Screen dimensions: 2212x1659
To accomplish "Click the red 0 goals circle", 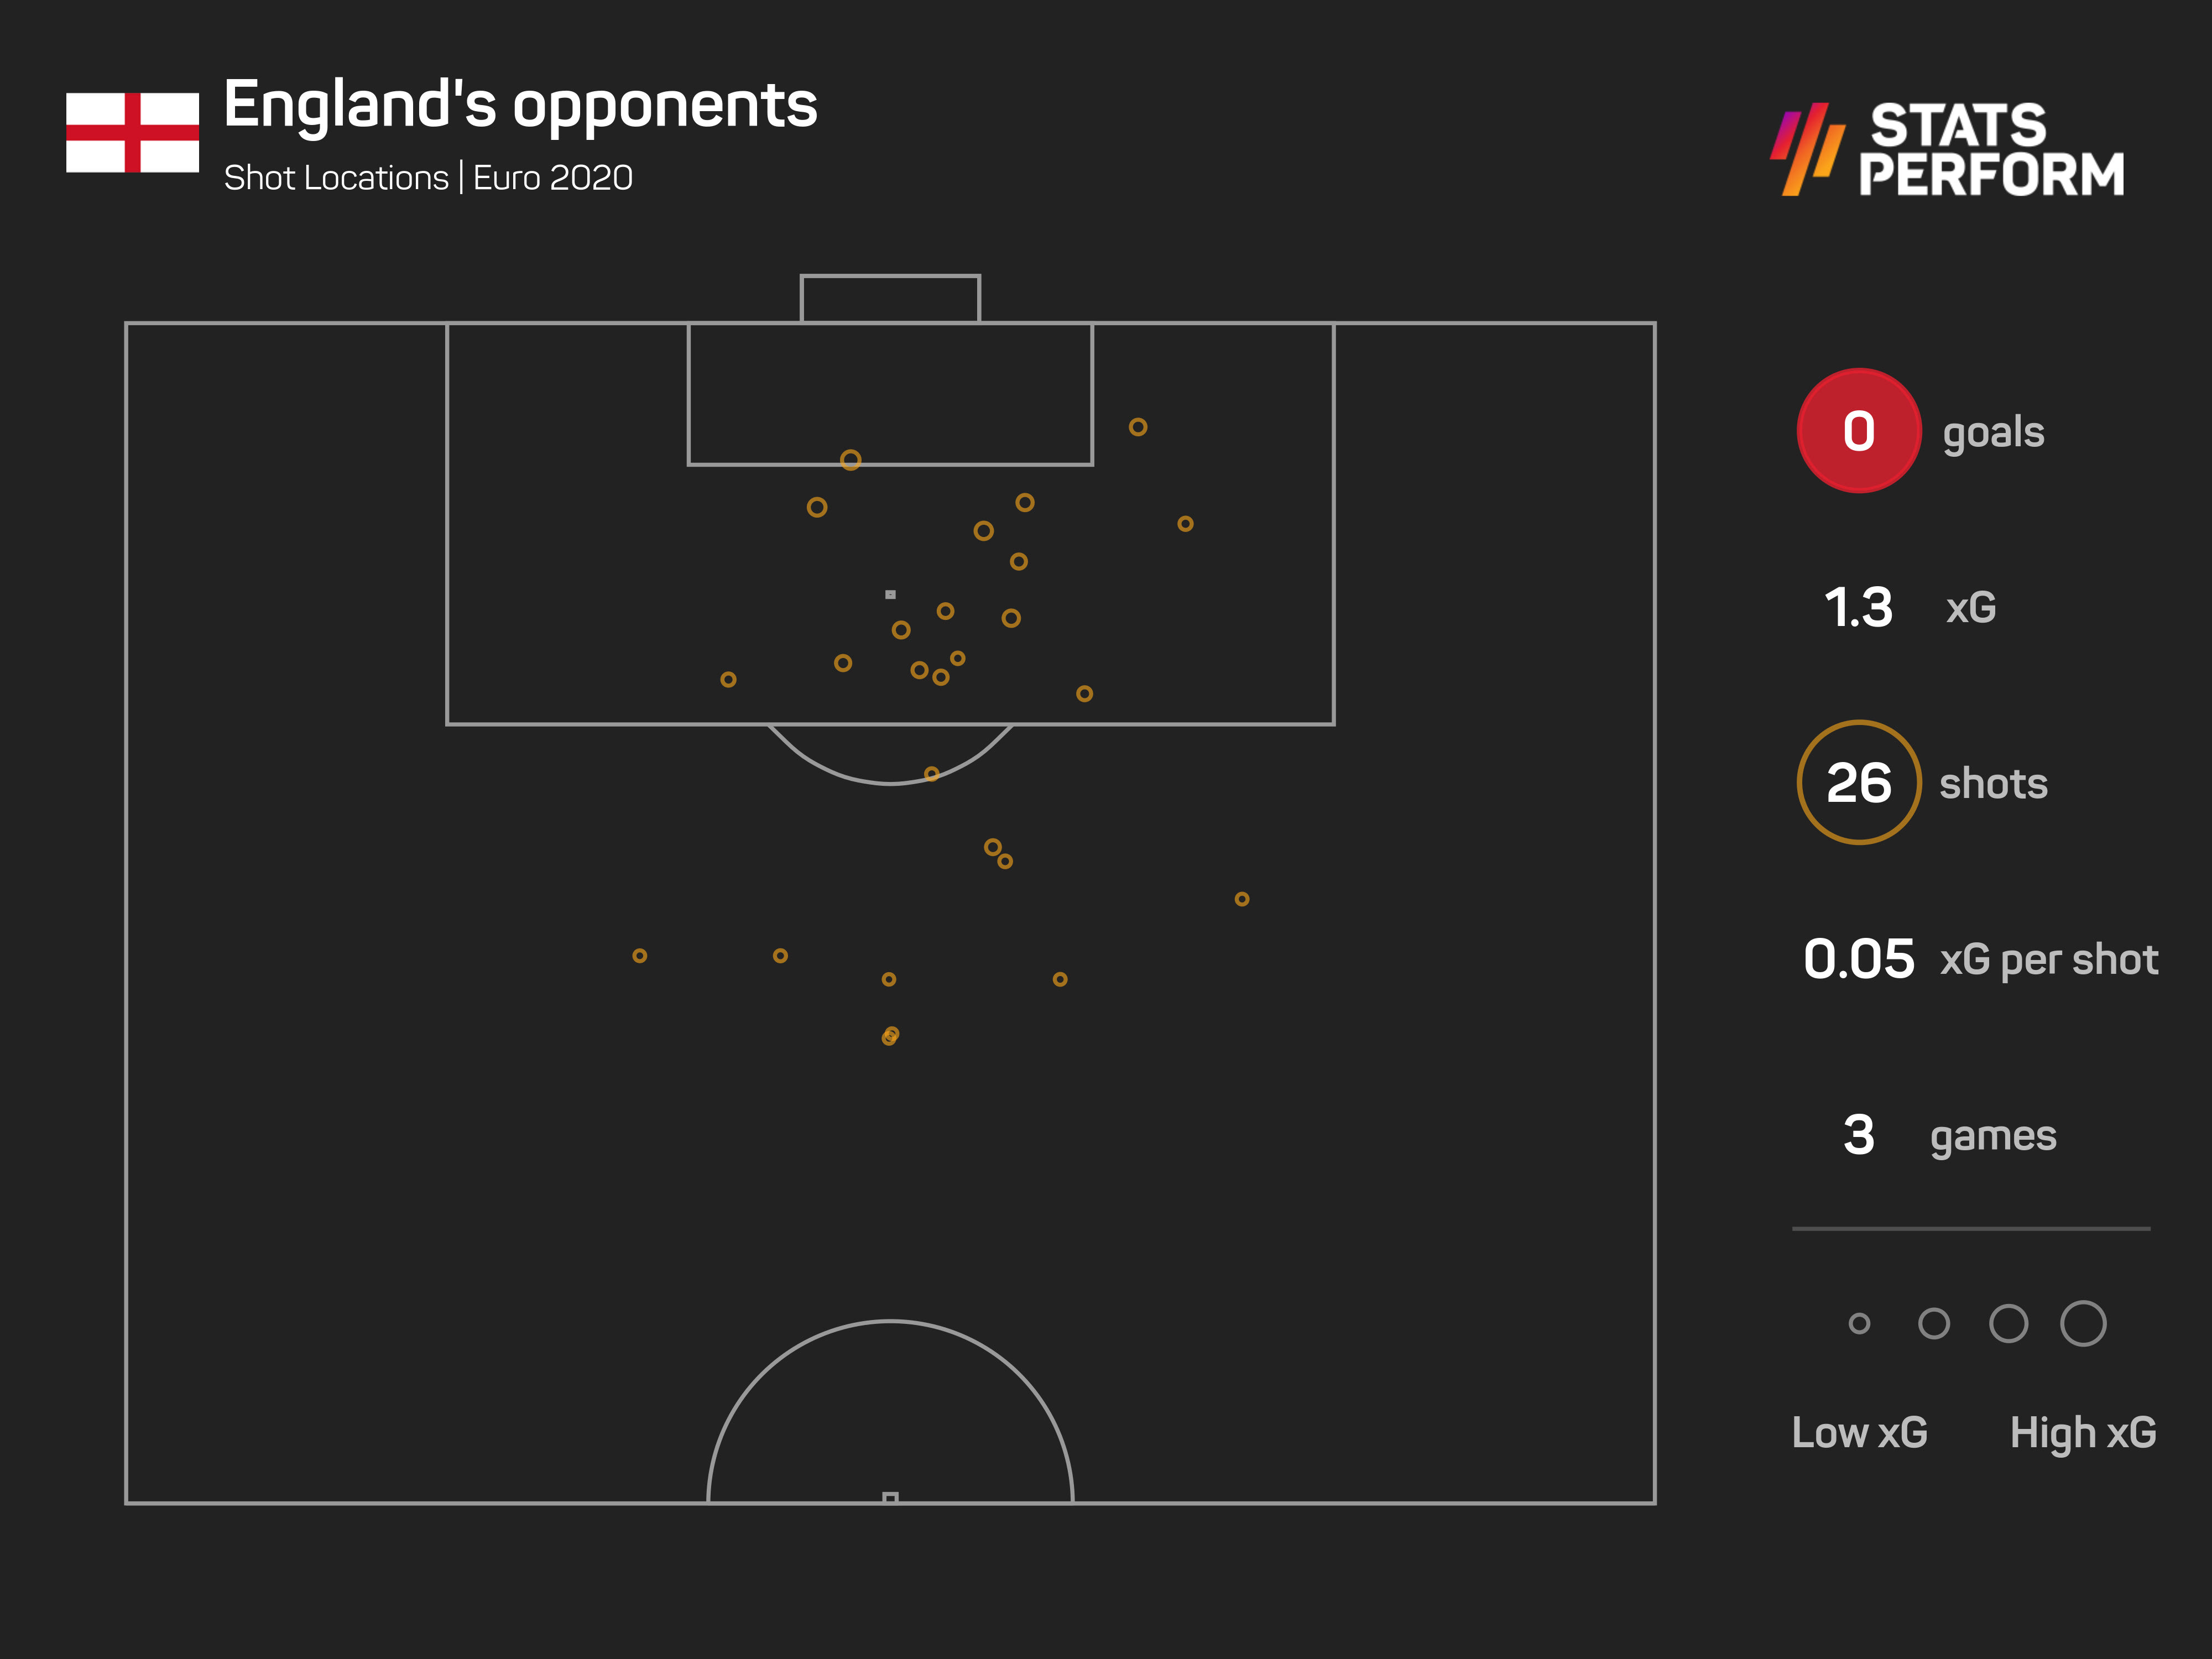I will click(1858, 431).
